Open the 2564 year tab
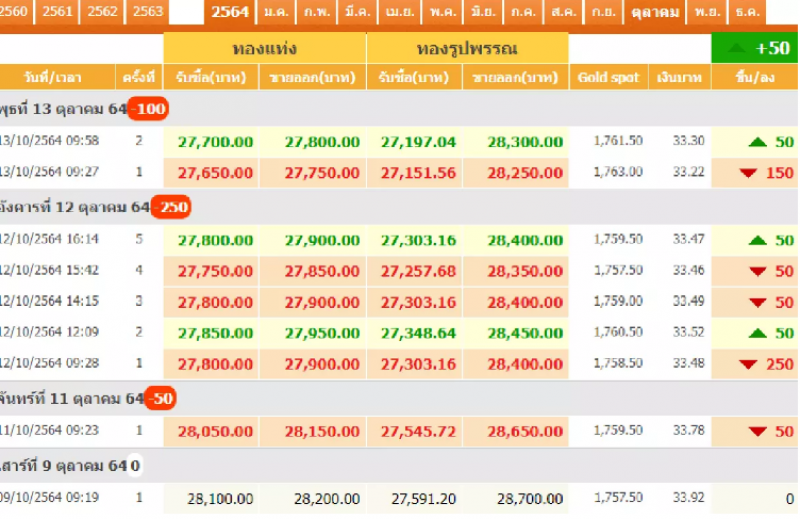Image resolution: width=800 pixels, height=519 pixels. tap(230, 12)
